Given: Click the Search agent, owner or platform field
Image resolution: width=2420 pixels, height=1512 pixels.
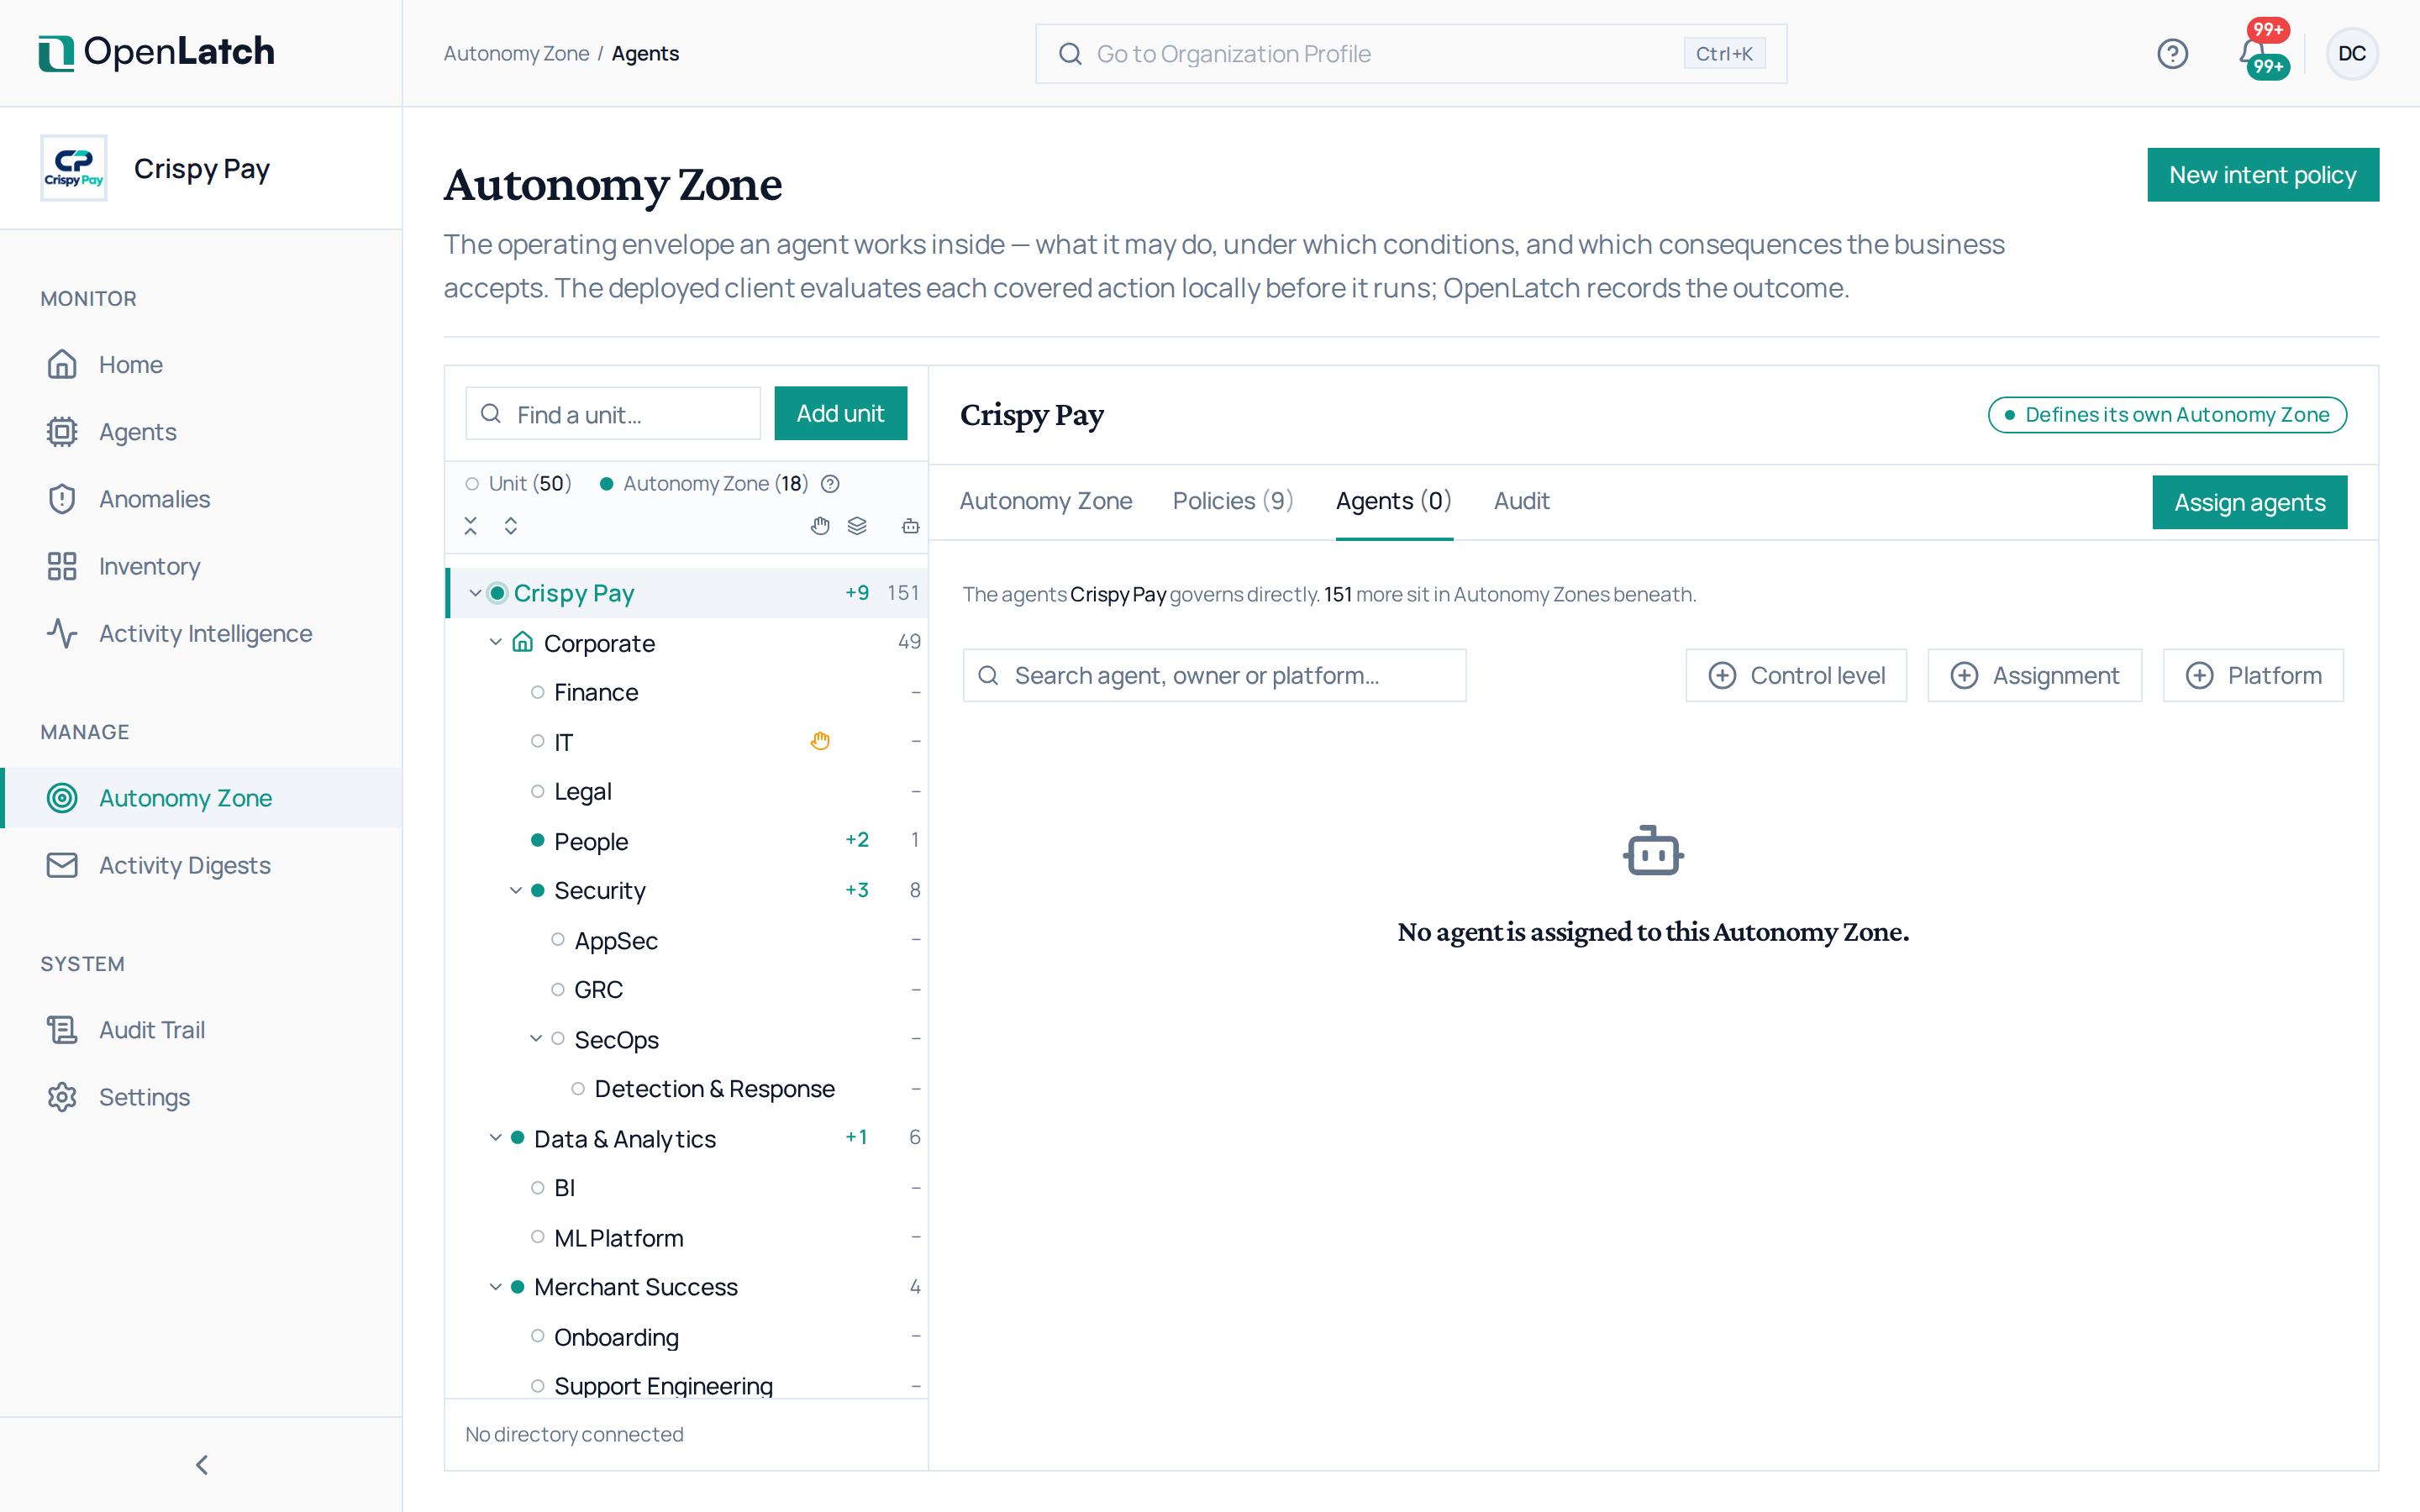Looking at the screenshot, I should [x=1214, y=675].
